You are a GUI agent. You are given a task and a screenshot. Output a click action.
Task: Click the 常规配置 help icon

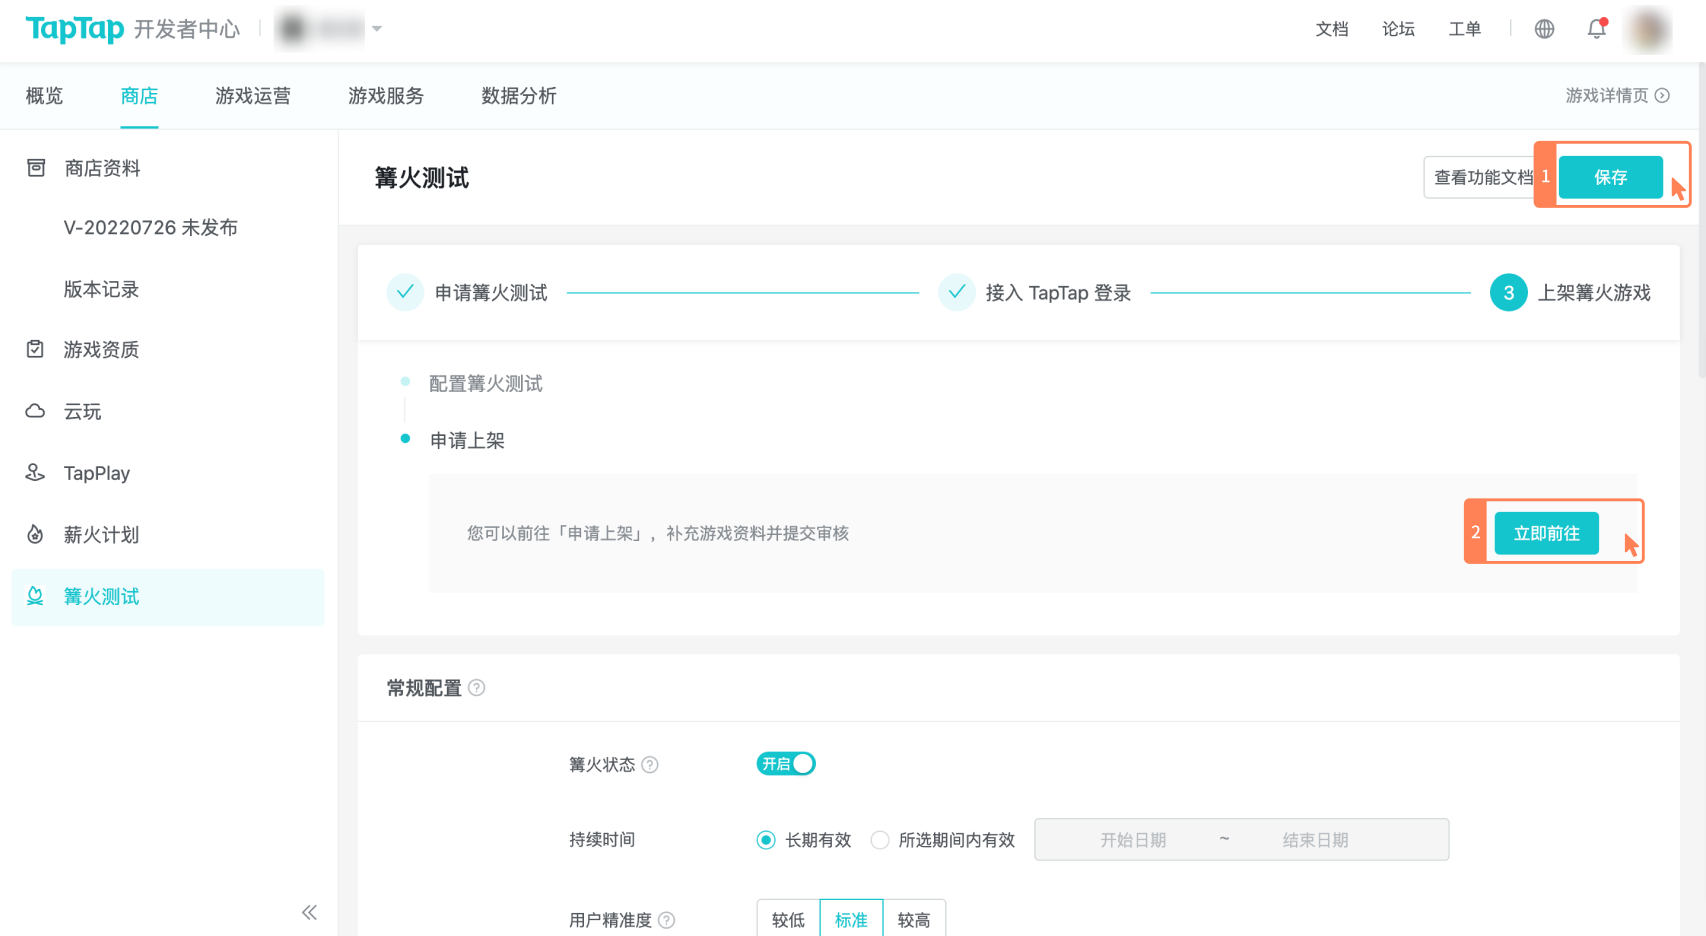point(477,688)
